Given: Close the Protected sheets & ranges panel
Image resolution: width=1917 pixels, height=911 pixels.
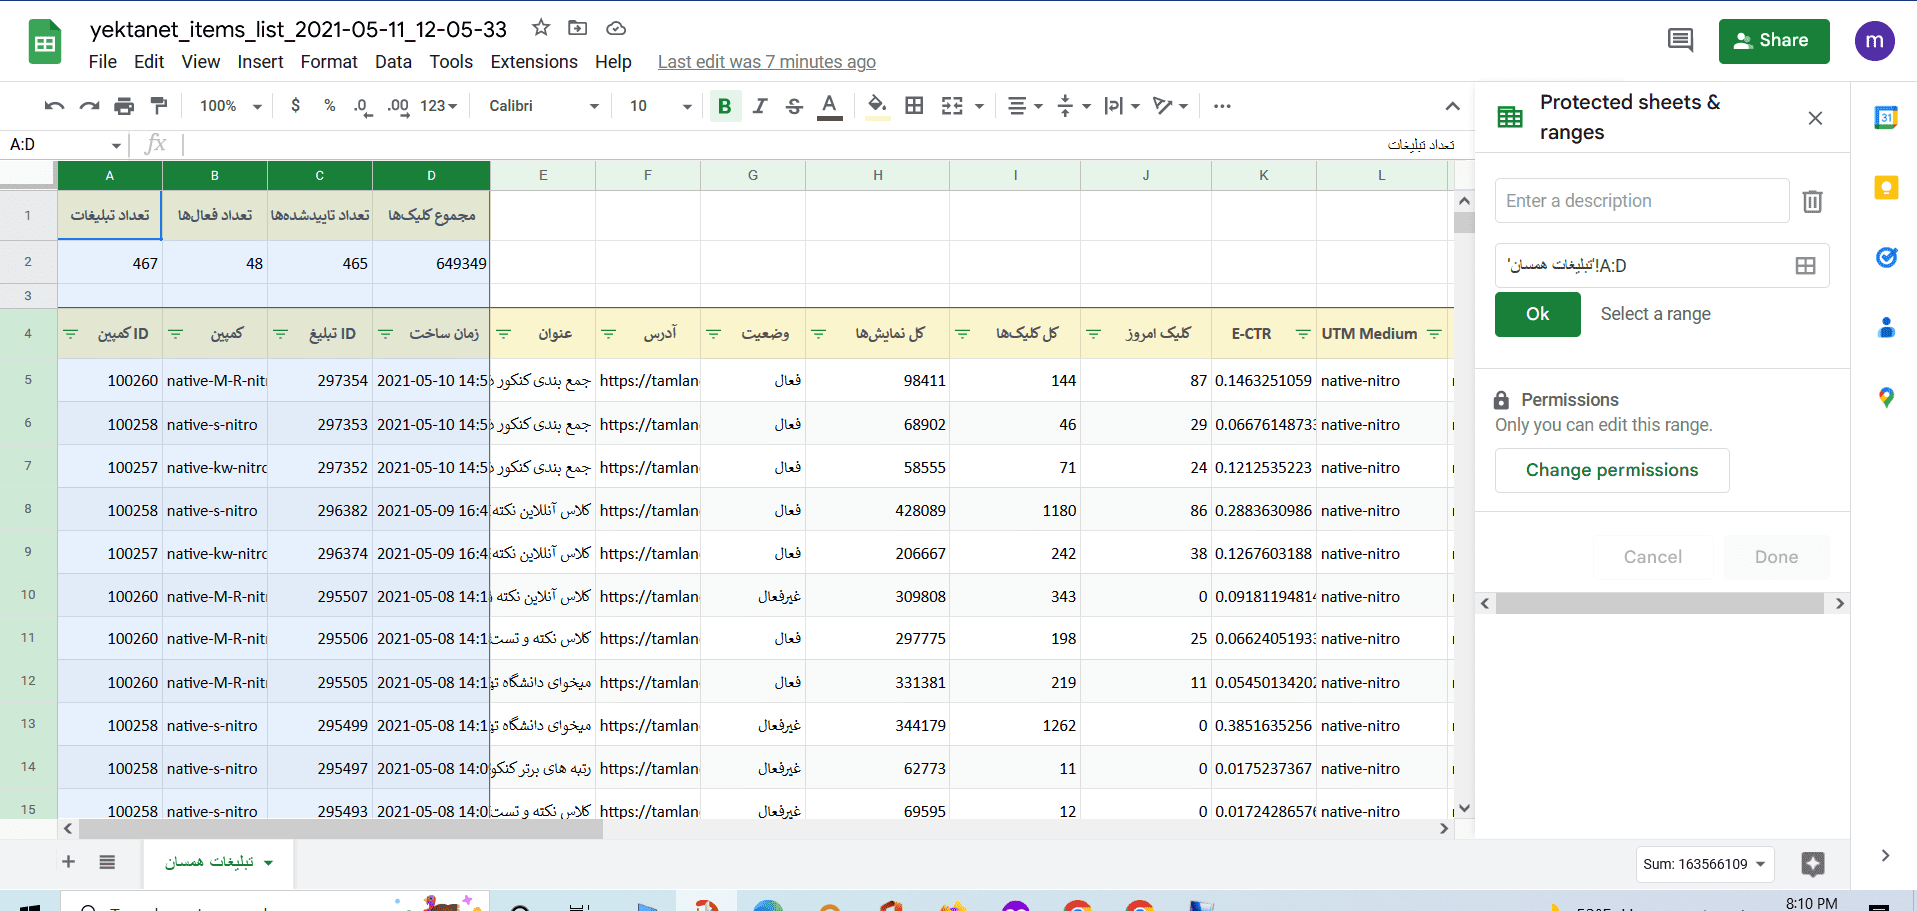Looking at the screenshot, I should point(1815,118).
